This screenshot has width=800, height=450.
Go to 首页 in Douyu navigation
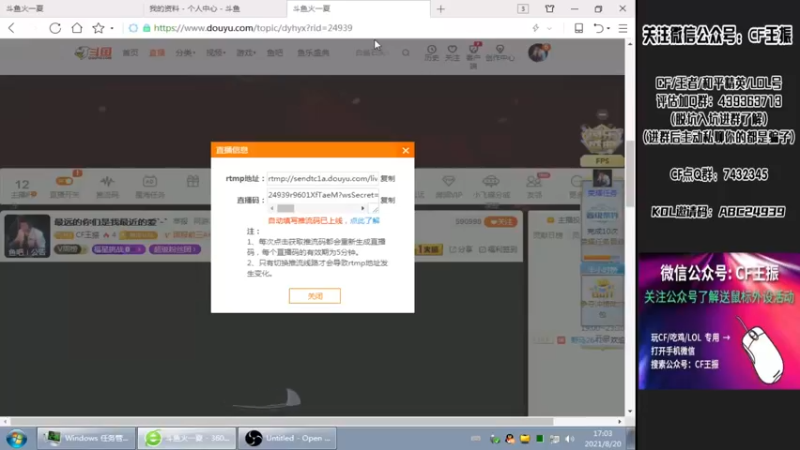click(130, 53)
